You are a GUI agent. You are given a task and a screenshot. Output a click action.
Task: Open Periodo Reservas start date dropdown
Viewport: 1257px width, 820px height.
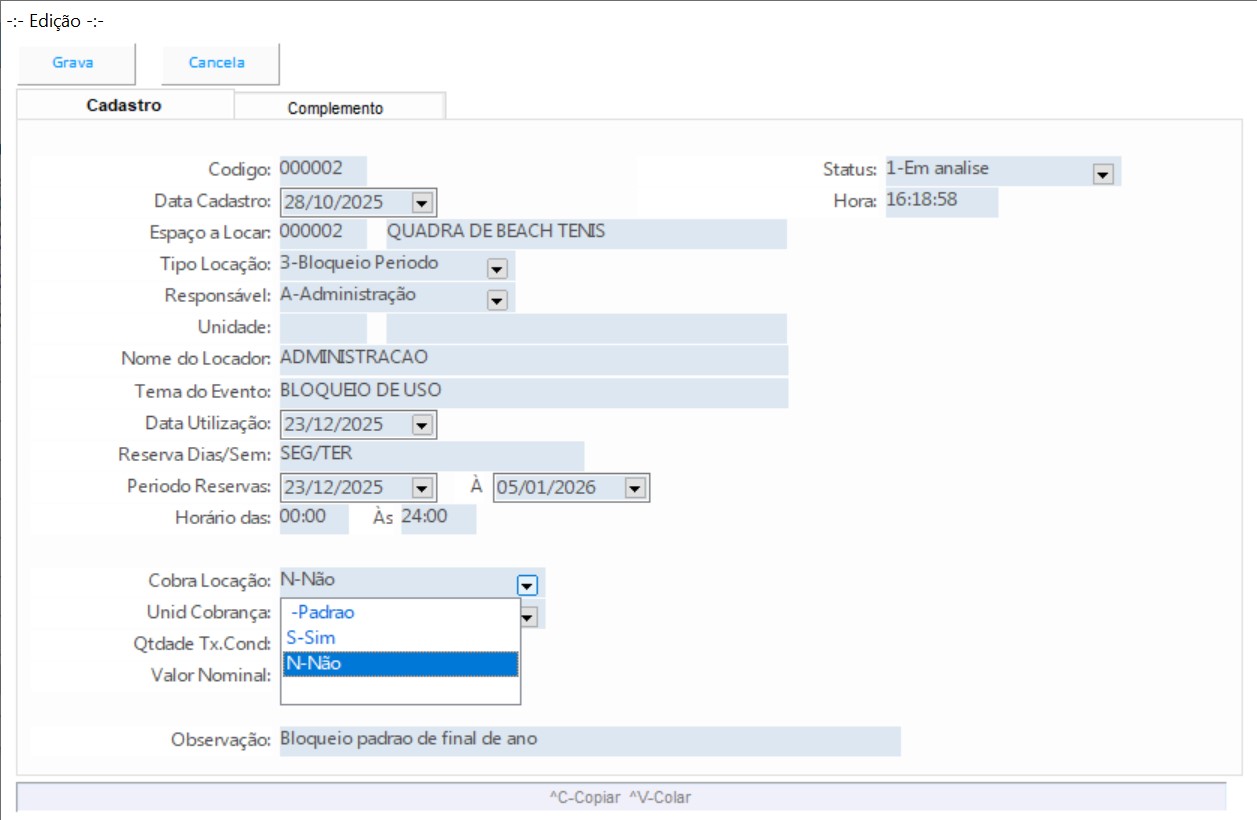pos(422,489)
